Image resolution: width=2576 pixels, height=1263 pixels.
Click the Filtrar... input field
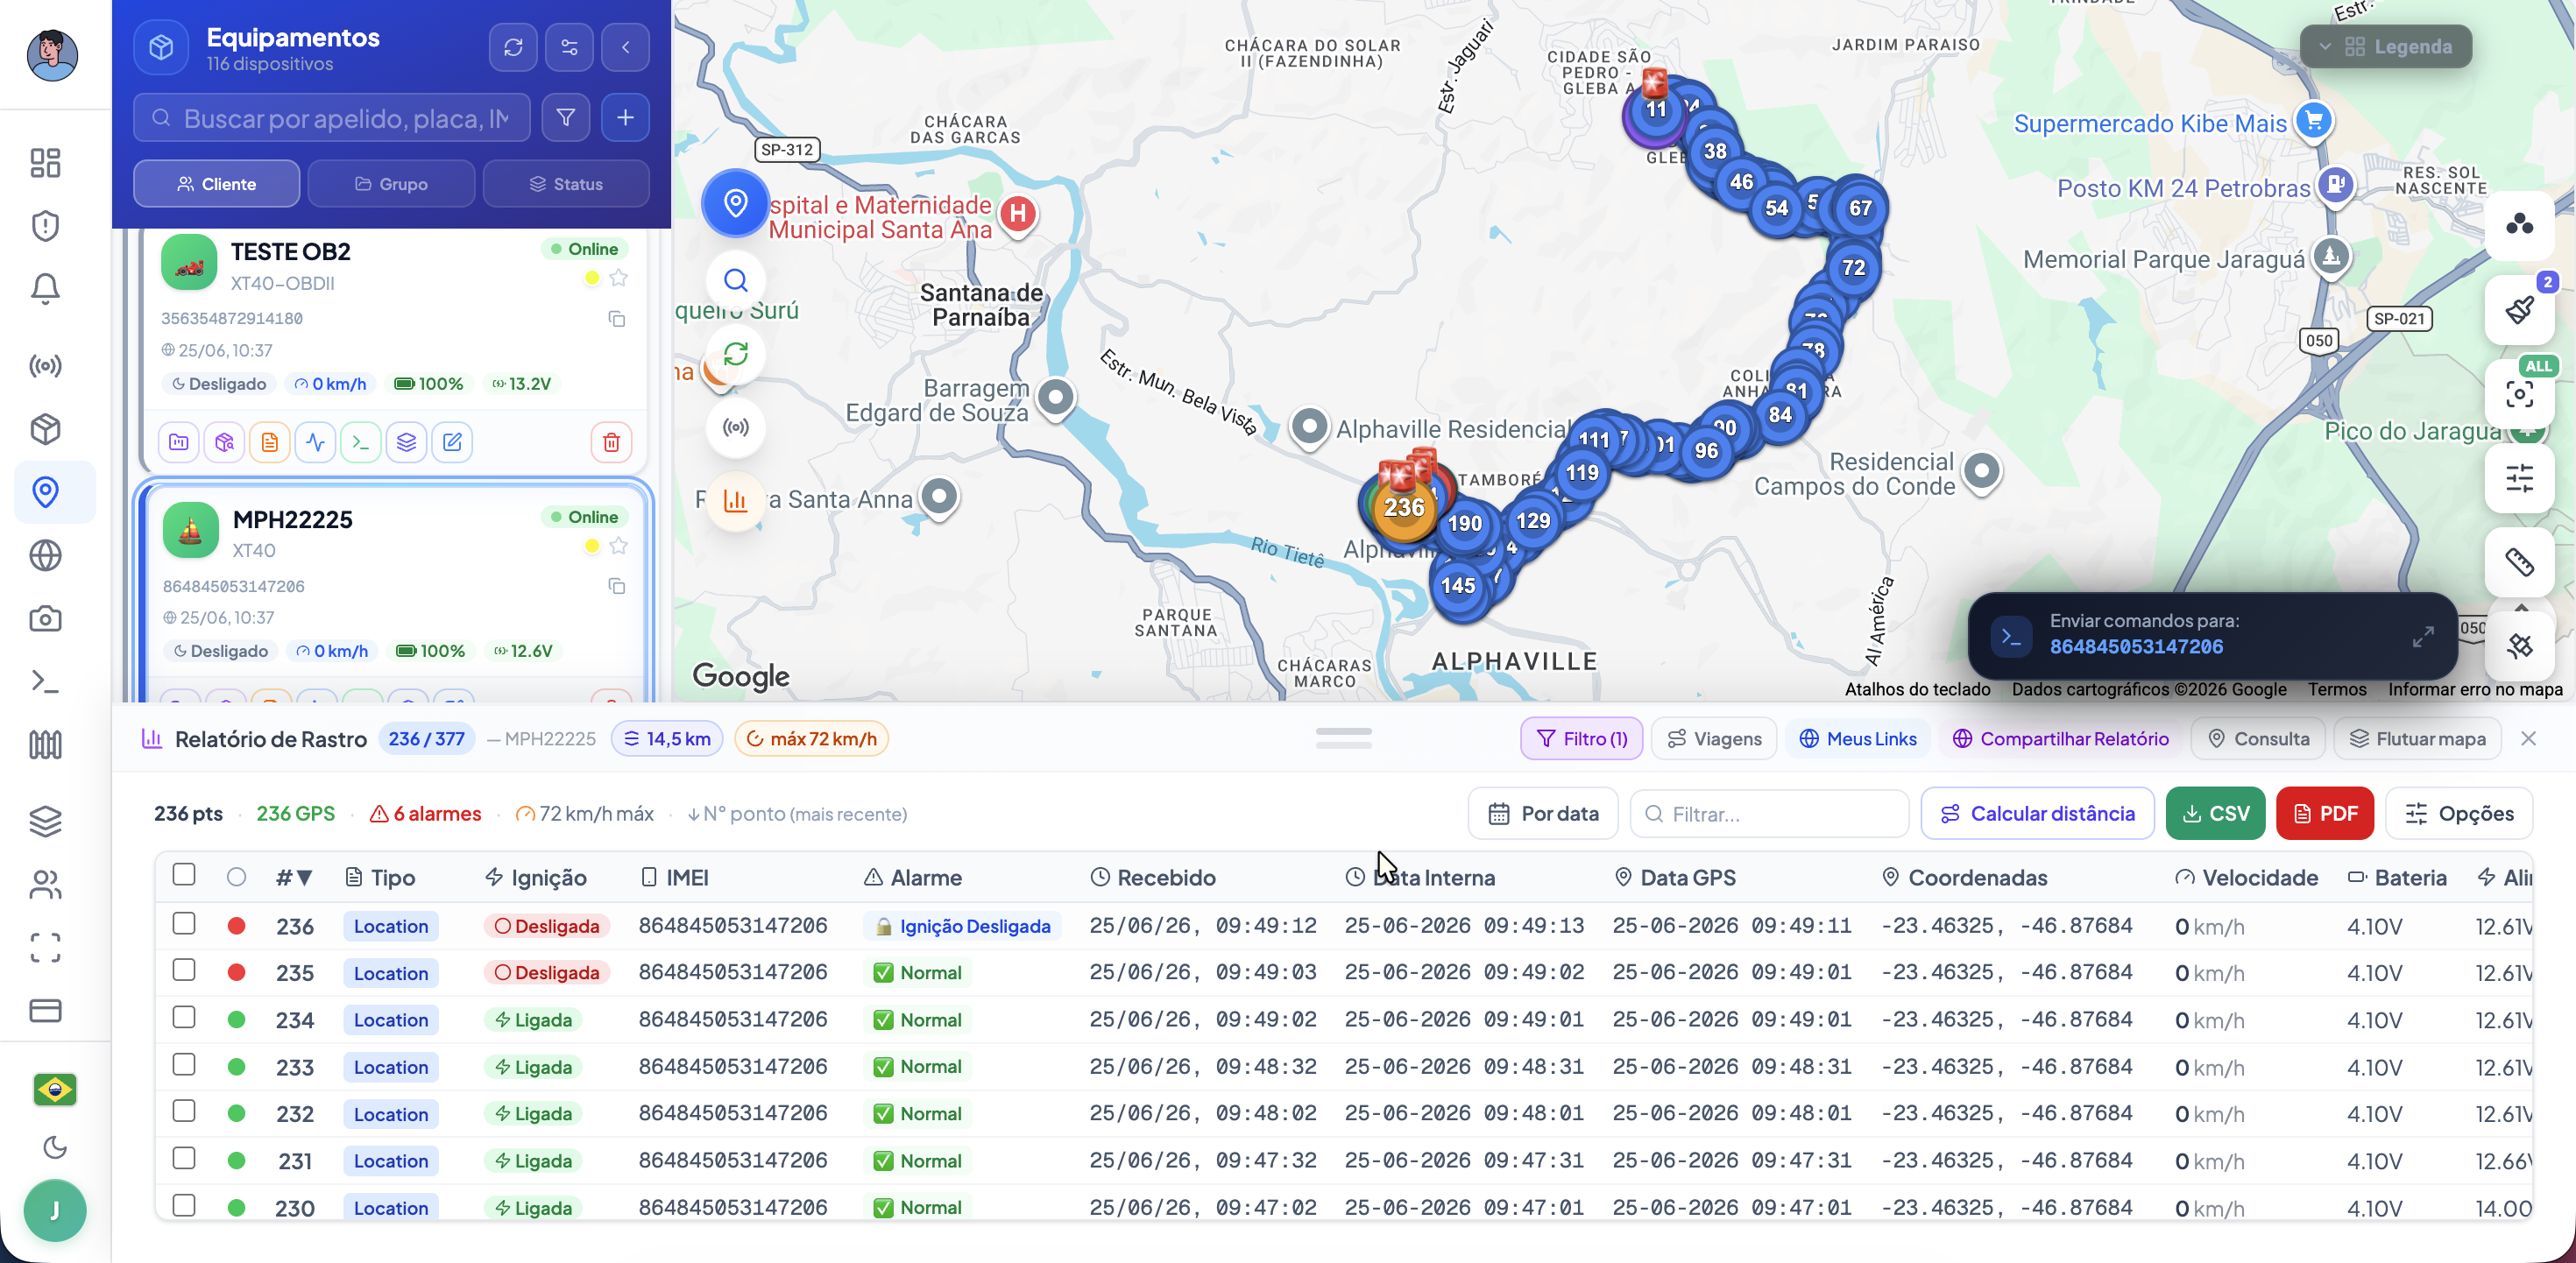tap(1769, 814)
